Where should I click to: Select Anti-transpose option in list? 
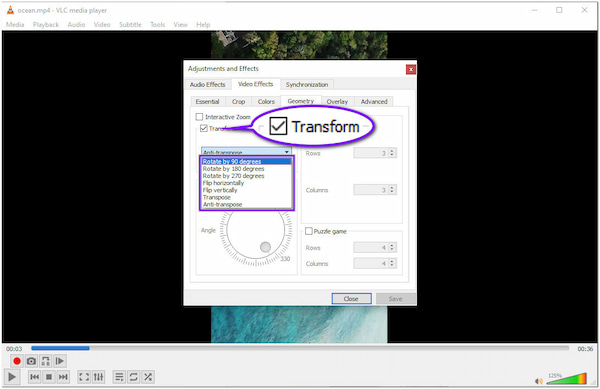pos(246,205)
